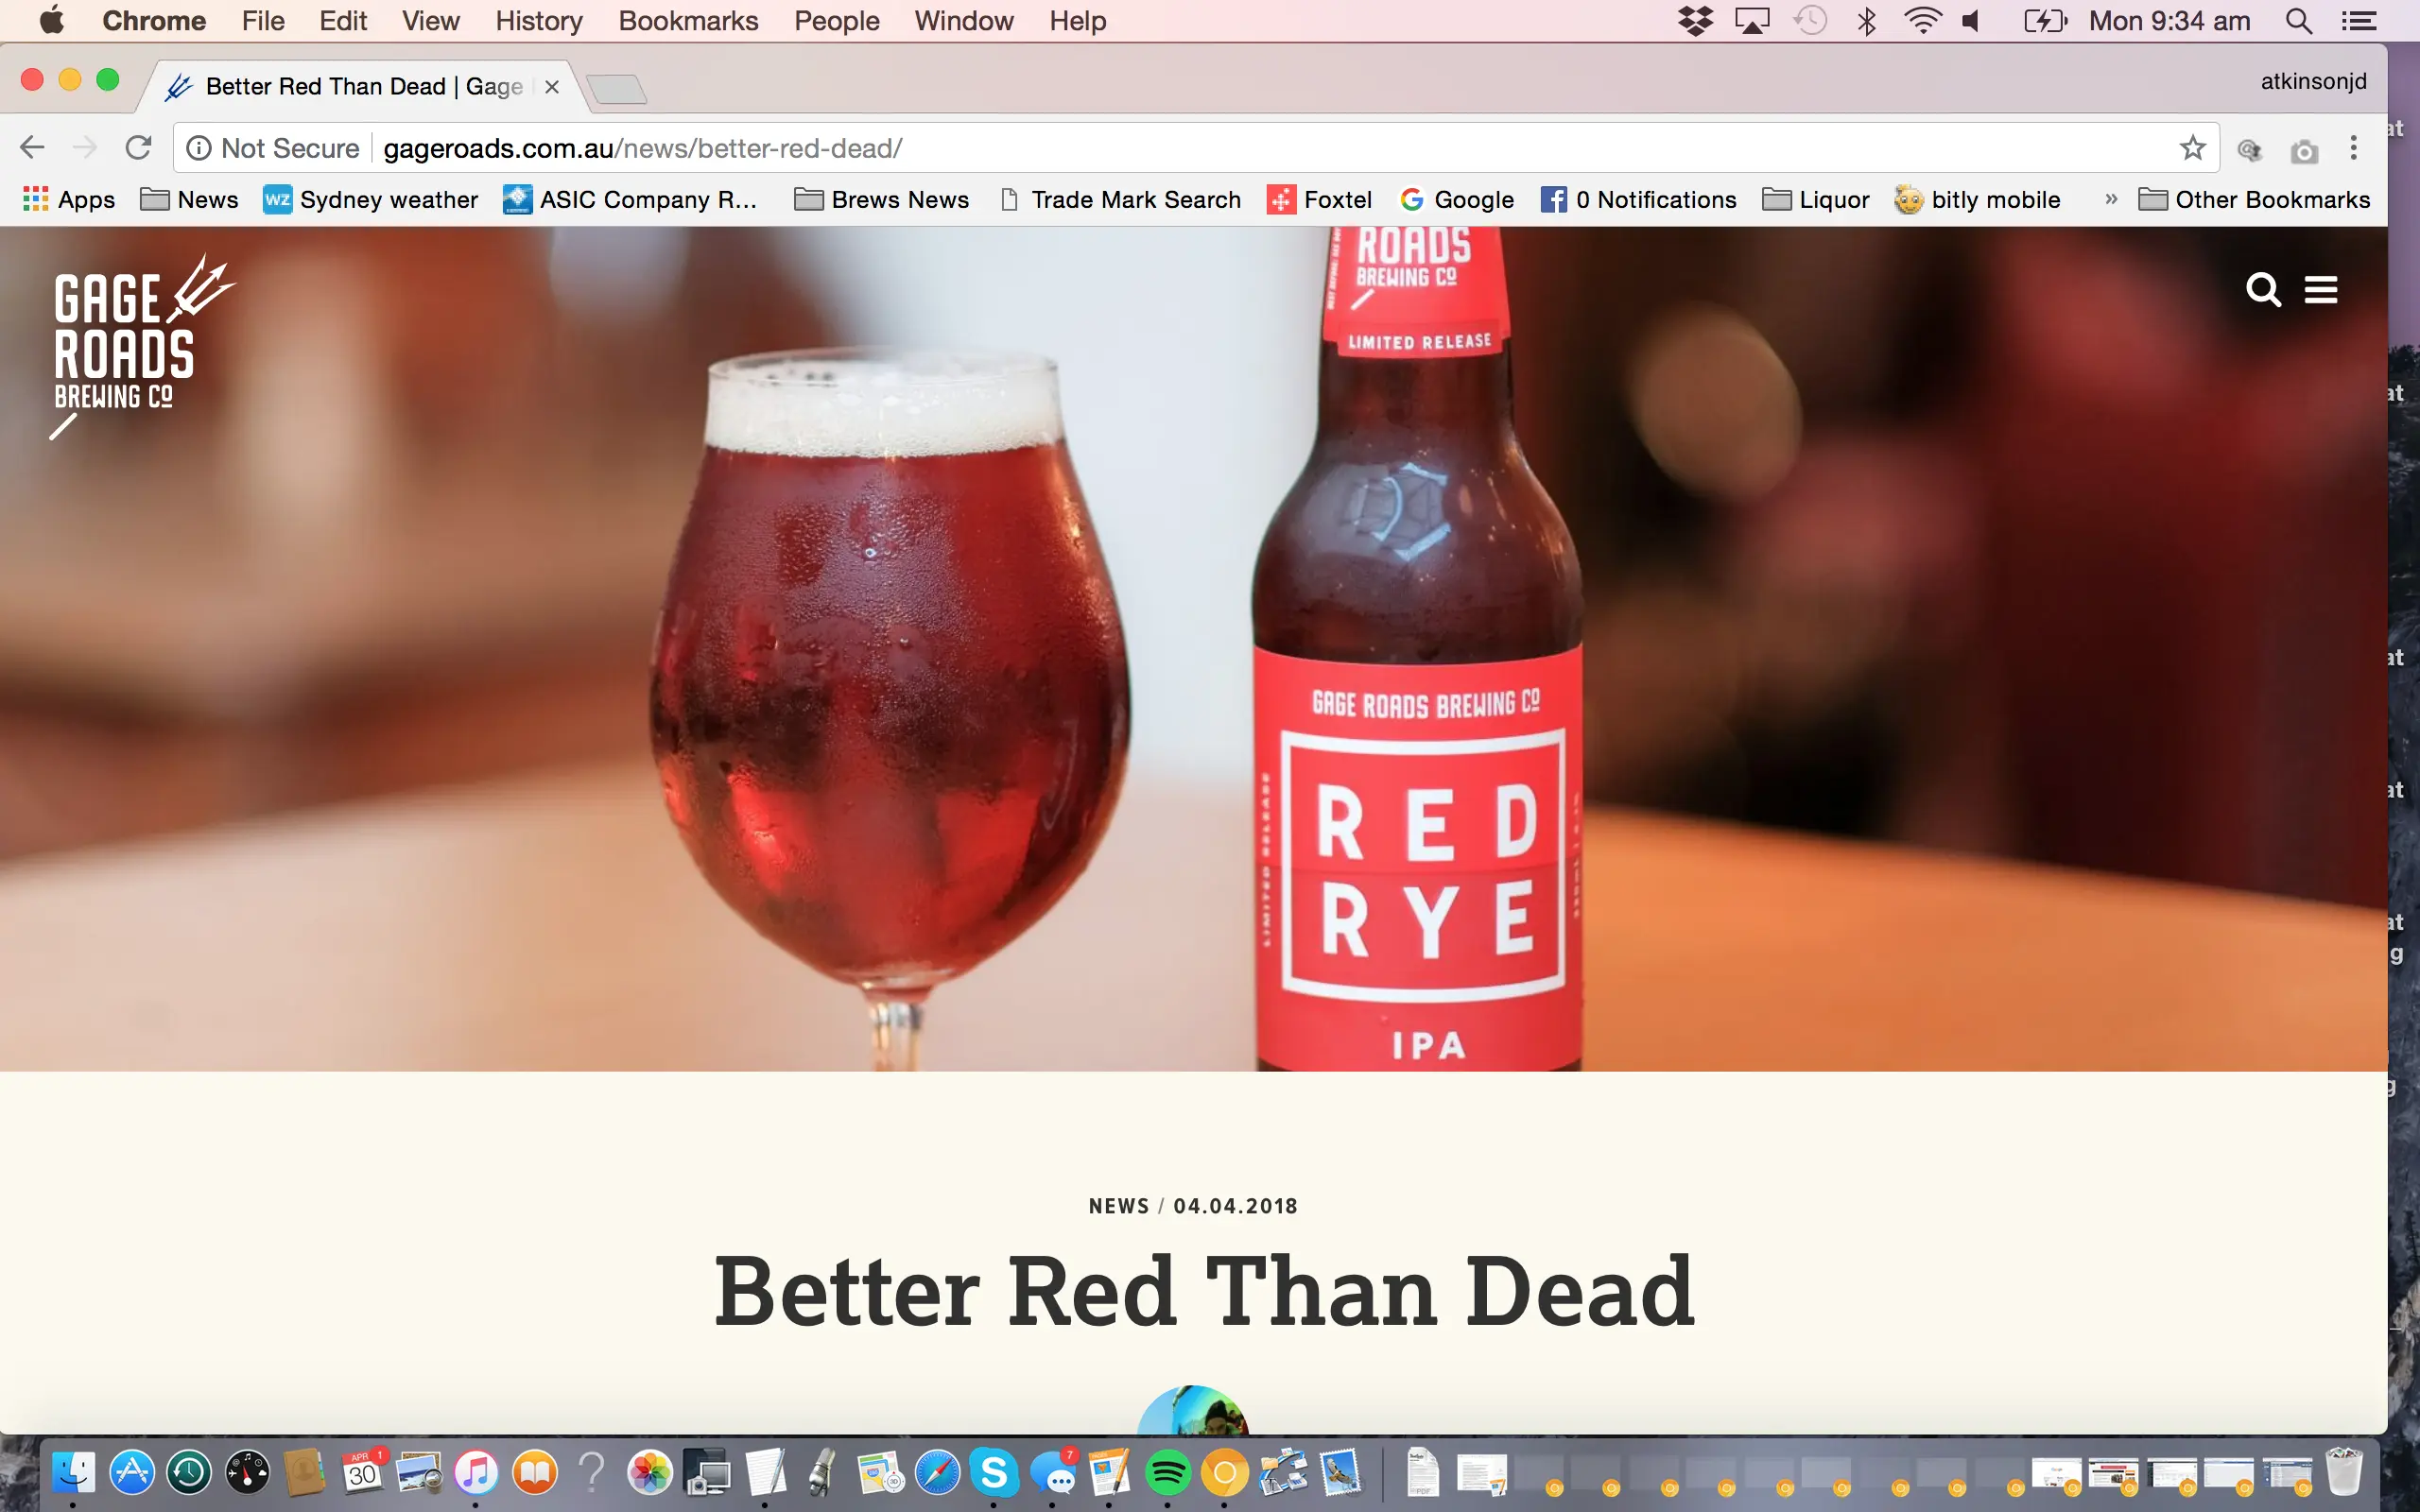Reload the page with the refresh icon
Screen dimensions: 2420x1512
pos(138,148)
